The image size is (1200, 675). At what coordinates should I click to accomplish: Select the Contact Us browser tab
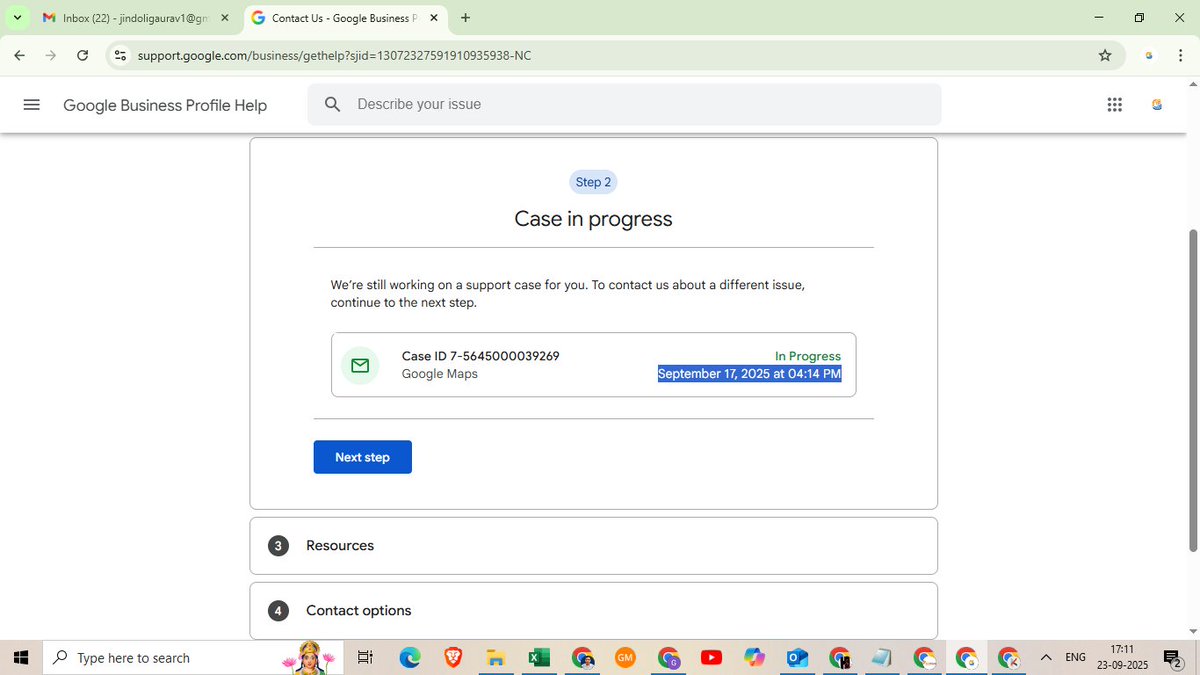coord(345,18)
